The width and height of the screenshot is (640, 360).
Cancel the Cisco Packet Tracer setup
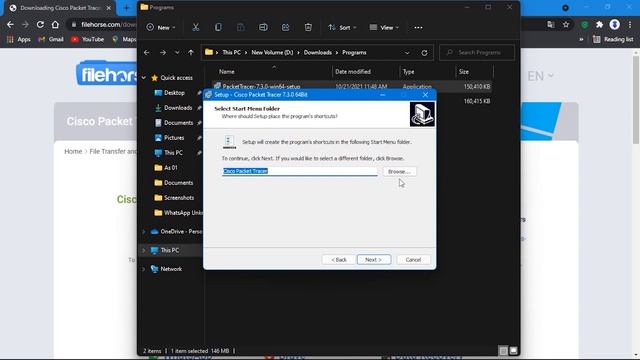pos(413,260)
